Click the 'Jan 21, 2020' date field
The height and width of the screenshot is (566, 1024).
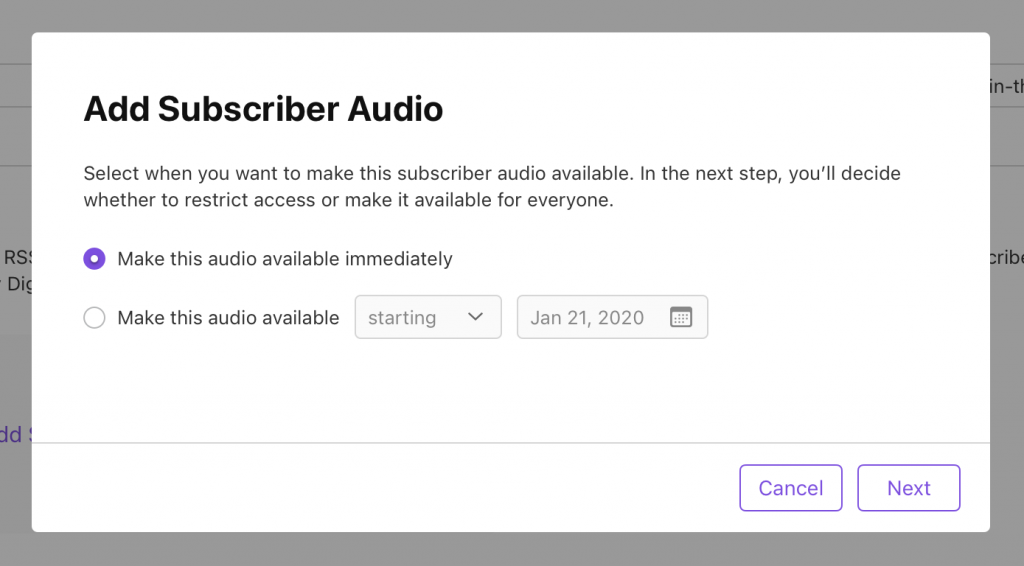612,317
